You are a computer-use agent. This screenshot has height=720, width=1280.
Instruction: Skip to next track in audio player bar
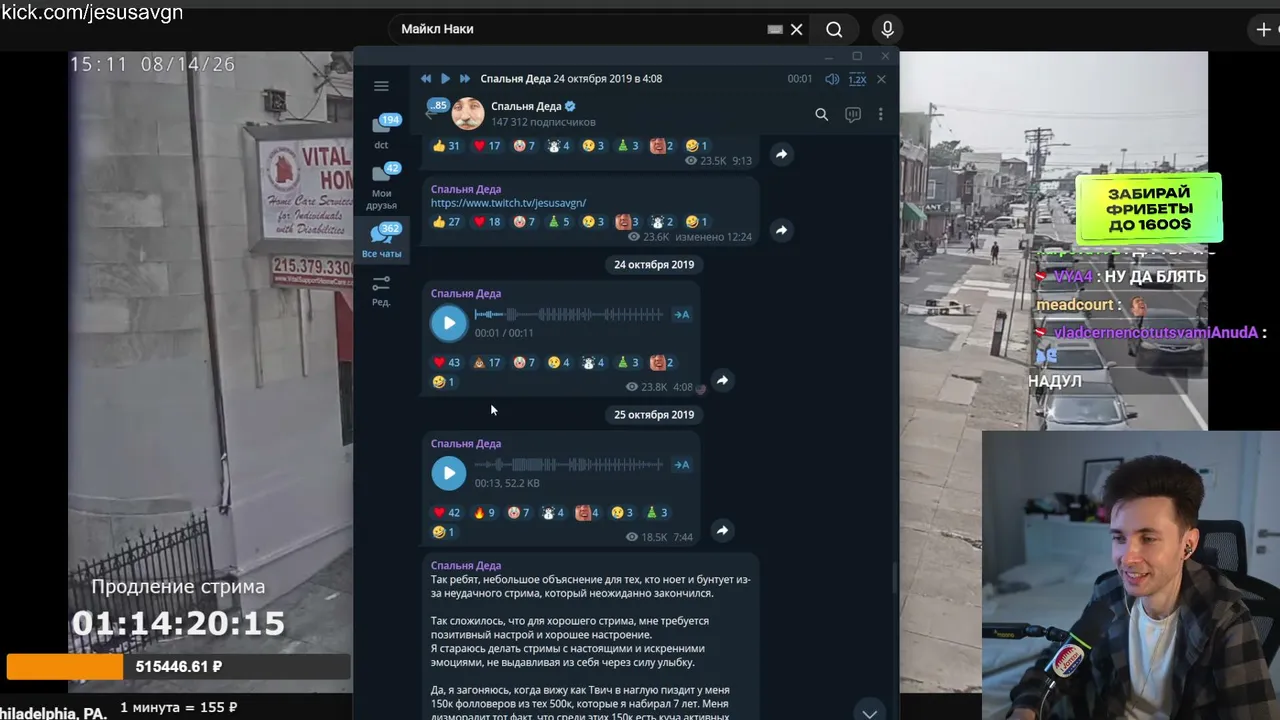tap(465, 78)
